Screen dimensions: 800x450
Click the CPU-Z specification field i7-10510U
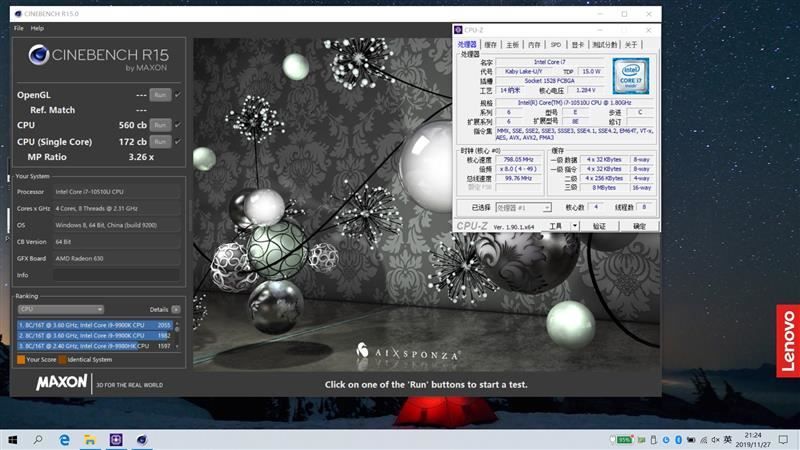tap(574, 103)
